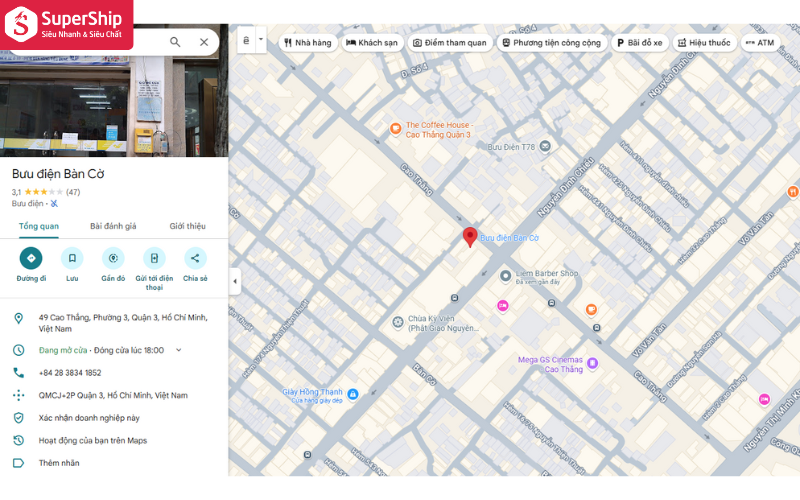Viewport: 800px width, 500px height.
Task: Clear the search with the X icon
Action: pos(204,42)
